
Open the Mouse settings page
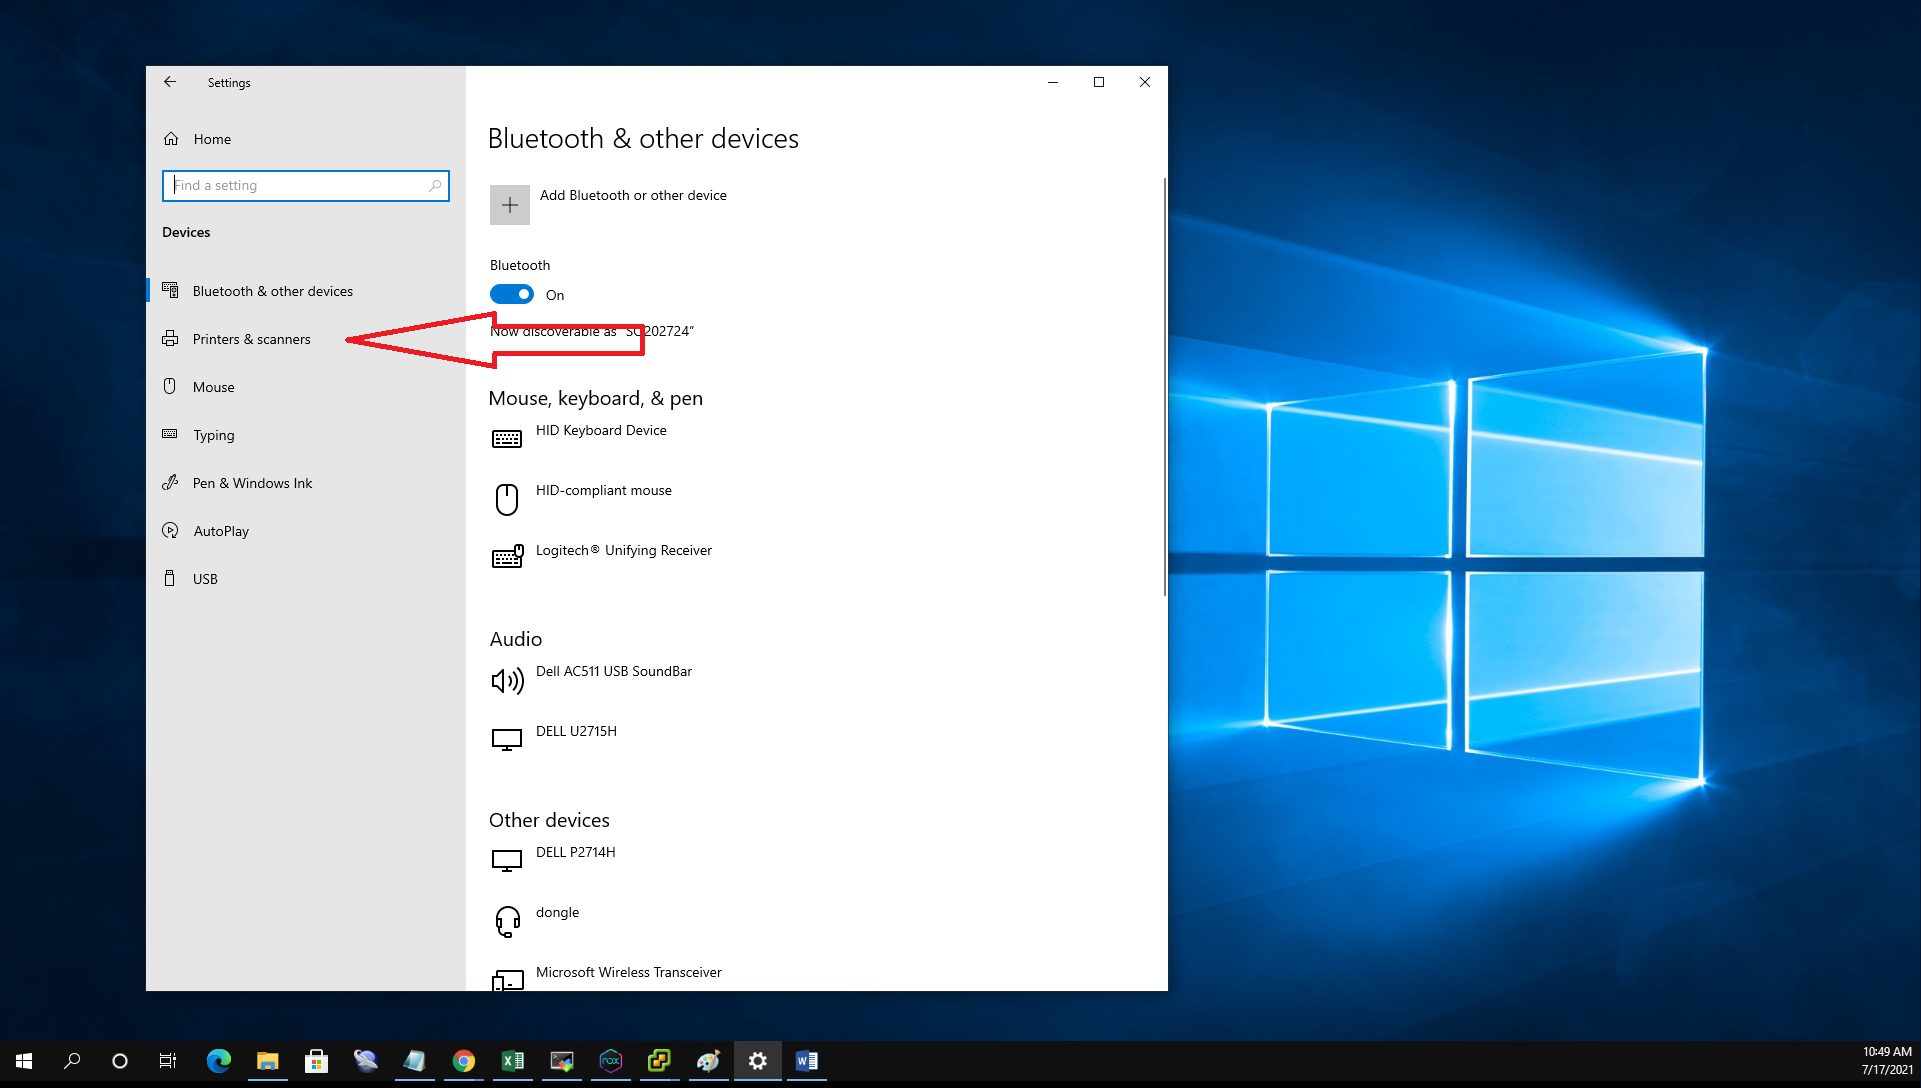pos(213,387)
